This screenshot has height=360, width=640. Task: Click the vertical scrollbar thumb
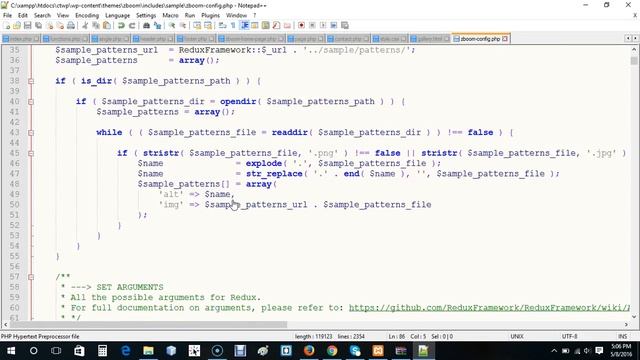point(633,60)
